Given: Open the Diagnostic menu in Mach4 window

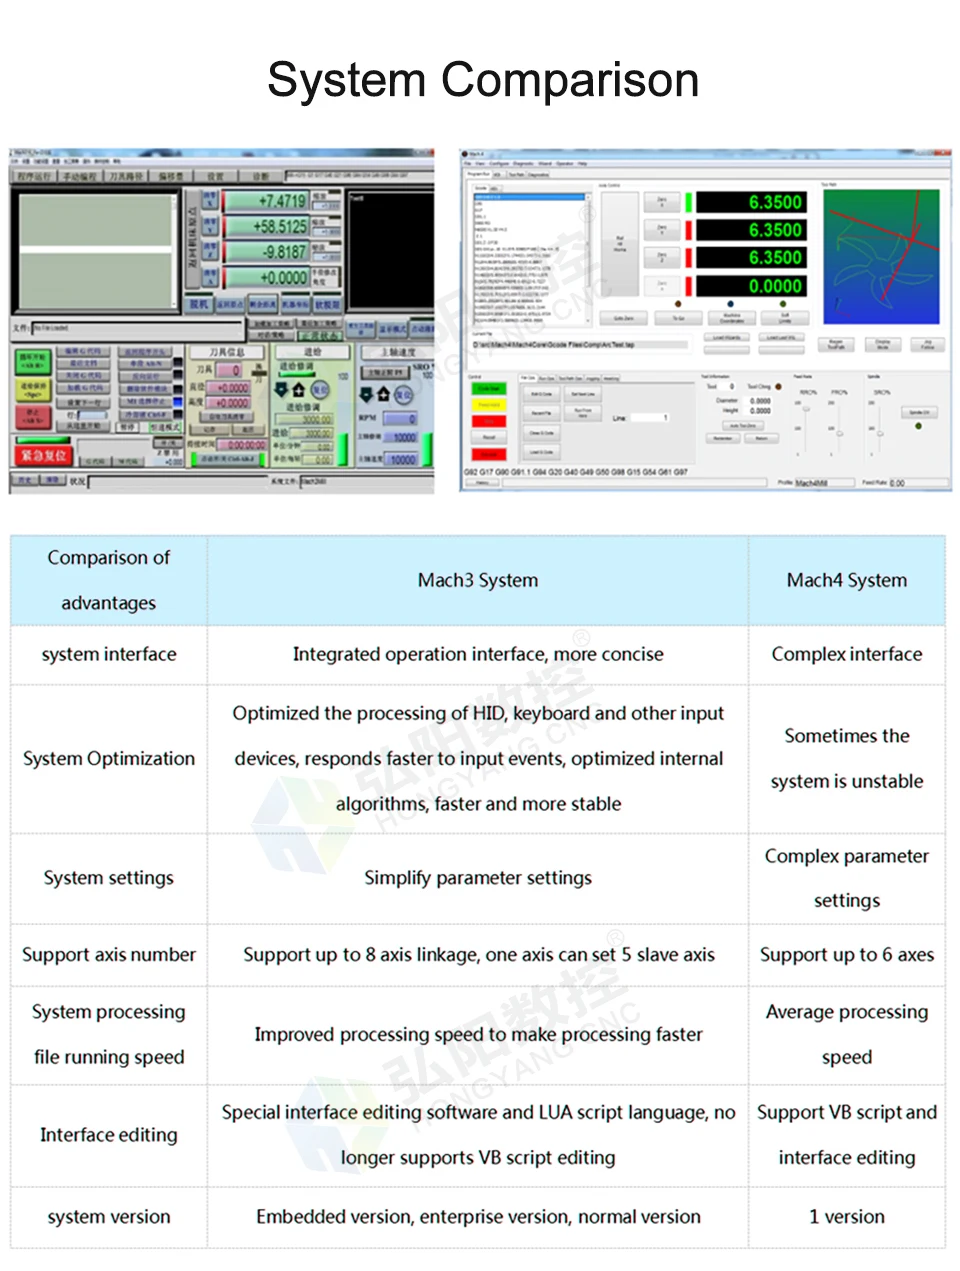Looking at the screenshot, I should coord(523,163).
